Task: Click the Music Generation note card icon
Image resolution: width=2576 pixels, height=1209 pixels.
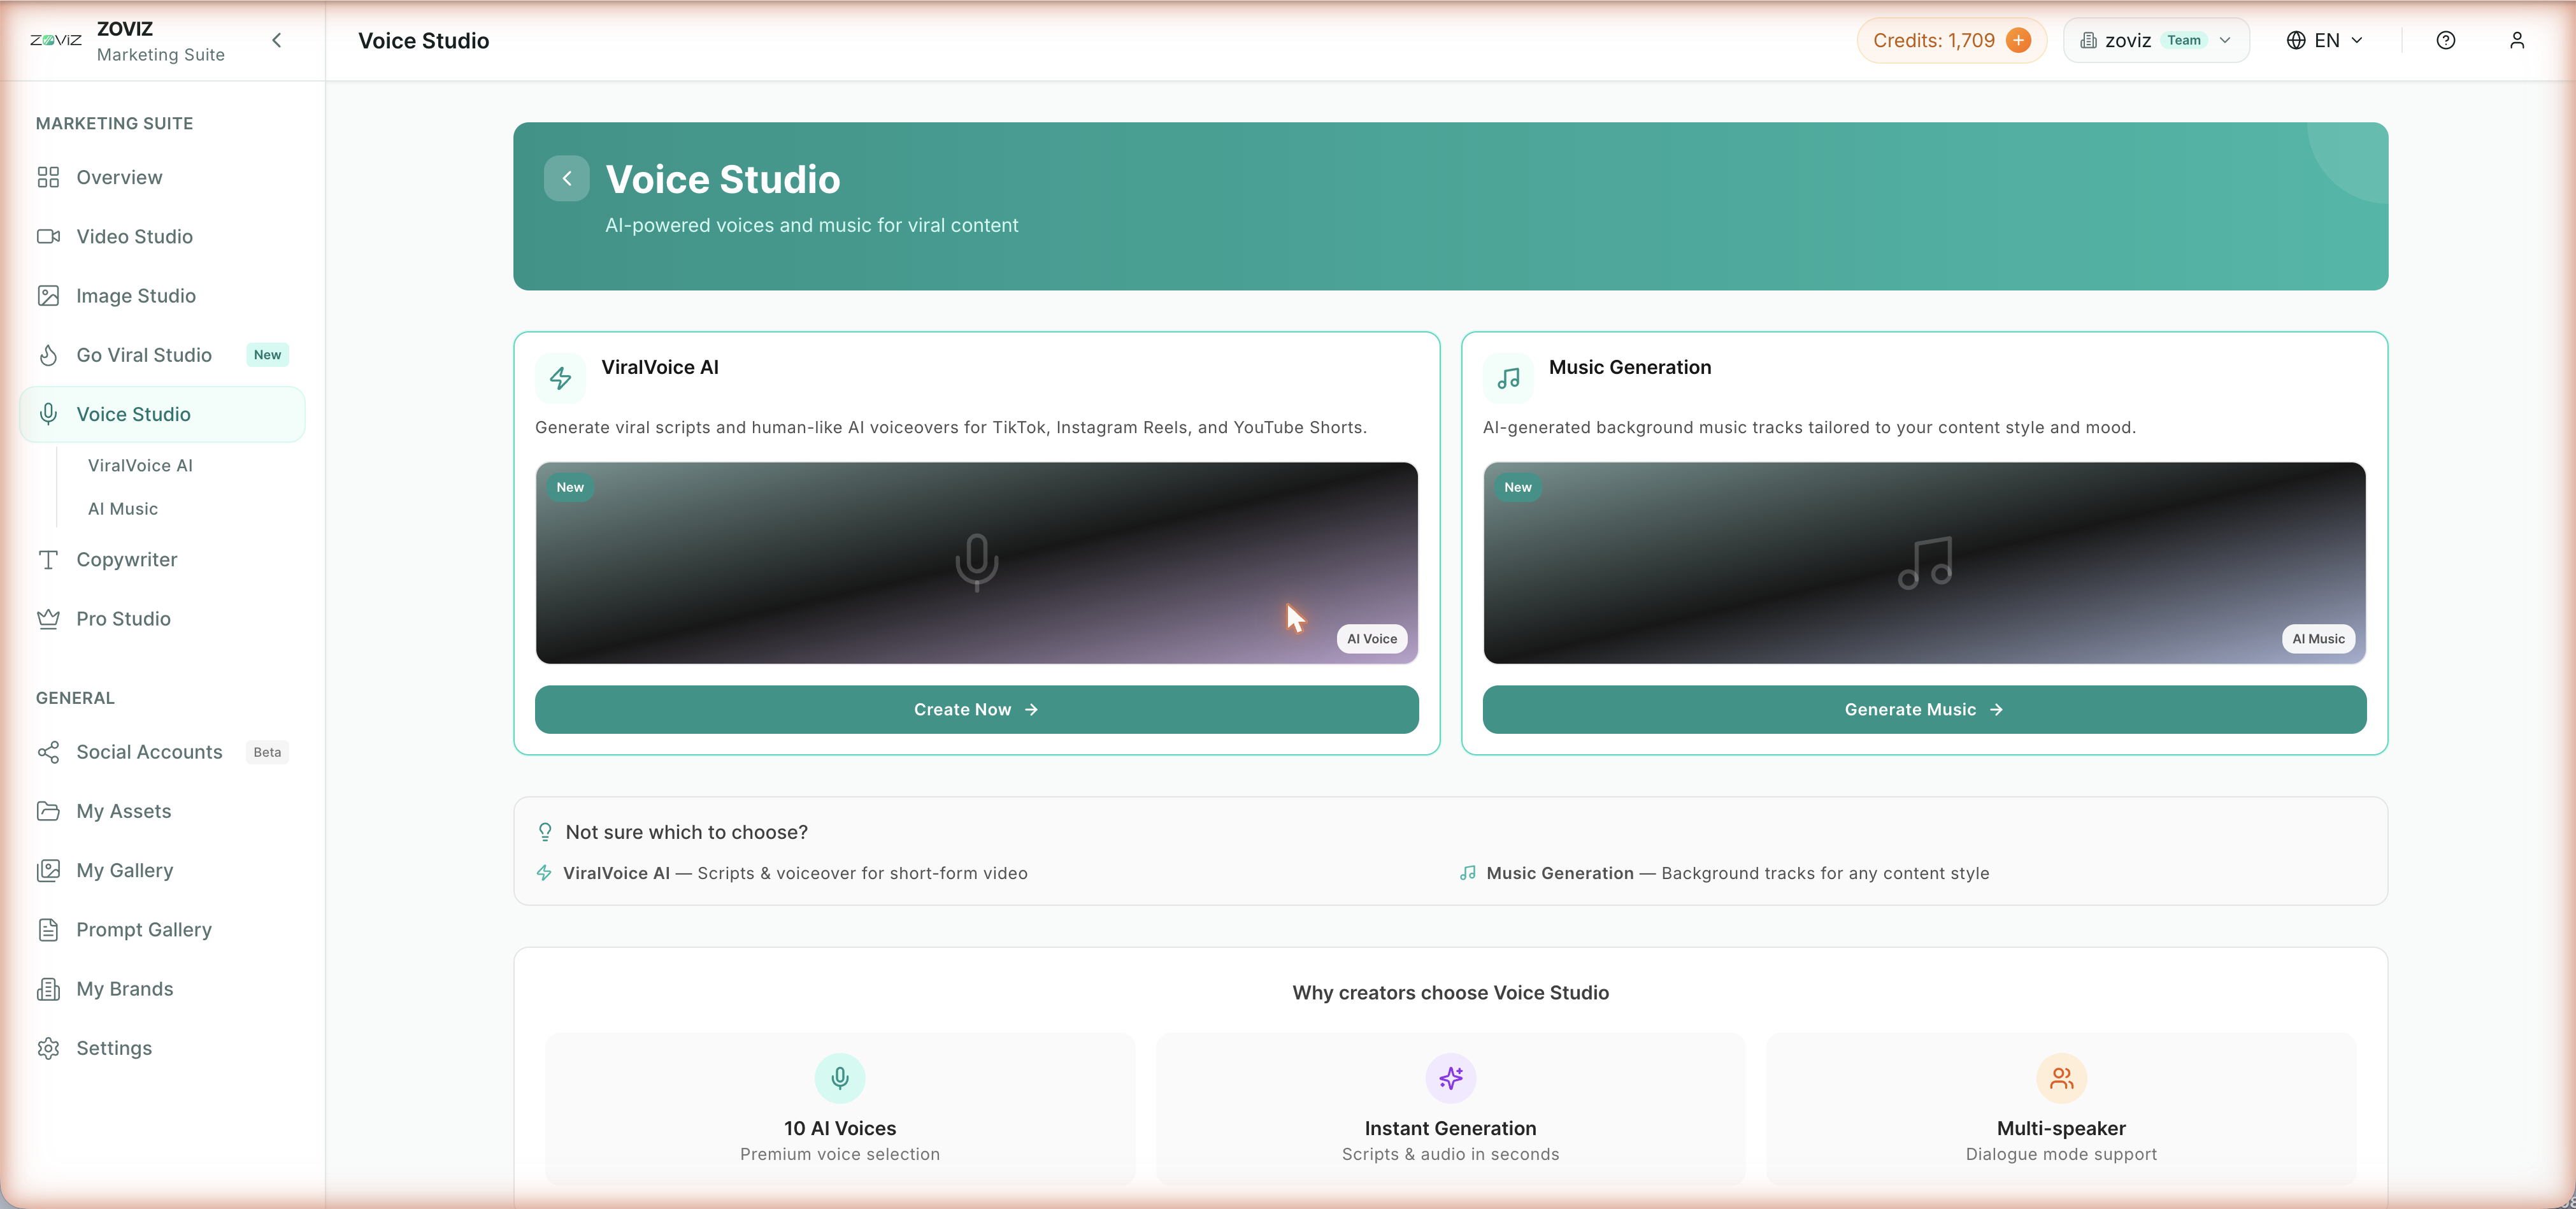Action: point(1508,378)
